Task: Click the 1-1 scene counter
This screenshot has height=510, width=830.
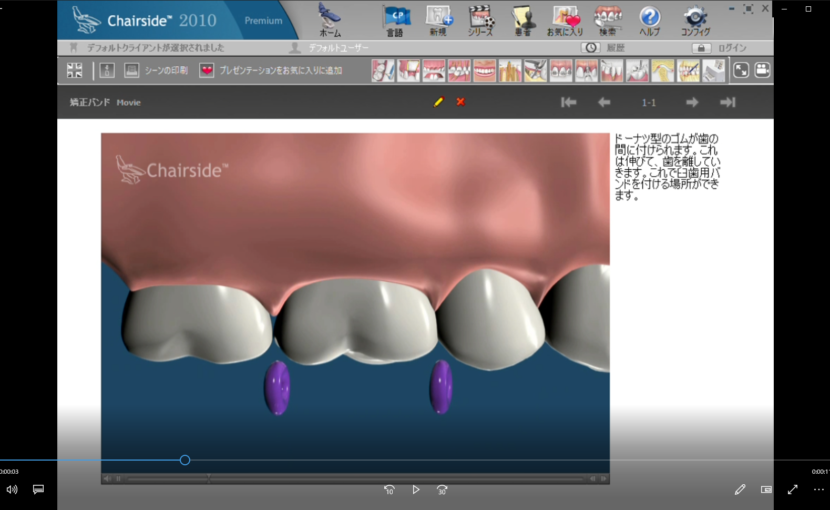Action: pyautogui.click(x=648, y=103)
